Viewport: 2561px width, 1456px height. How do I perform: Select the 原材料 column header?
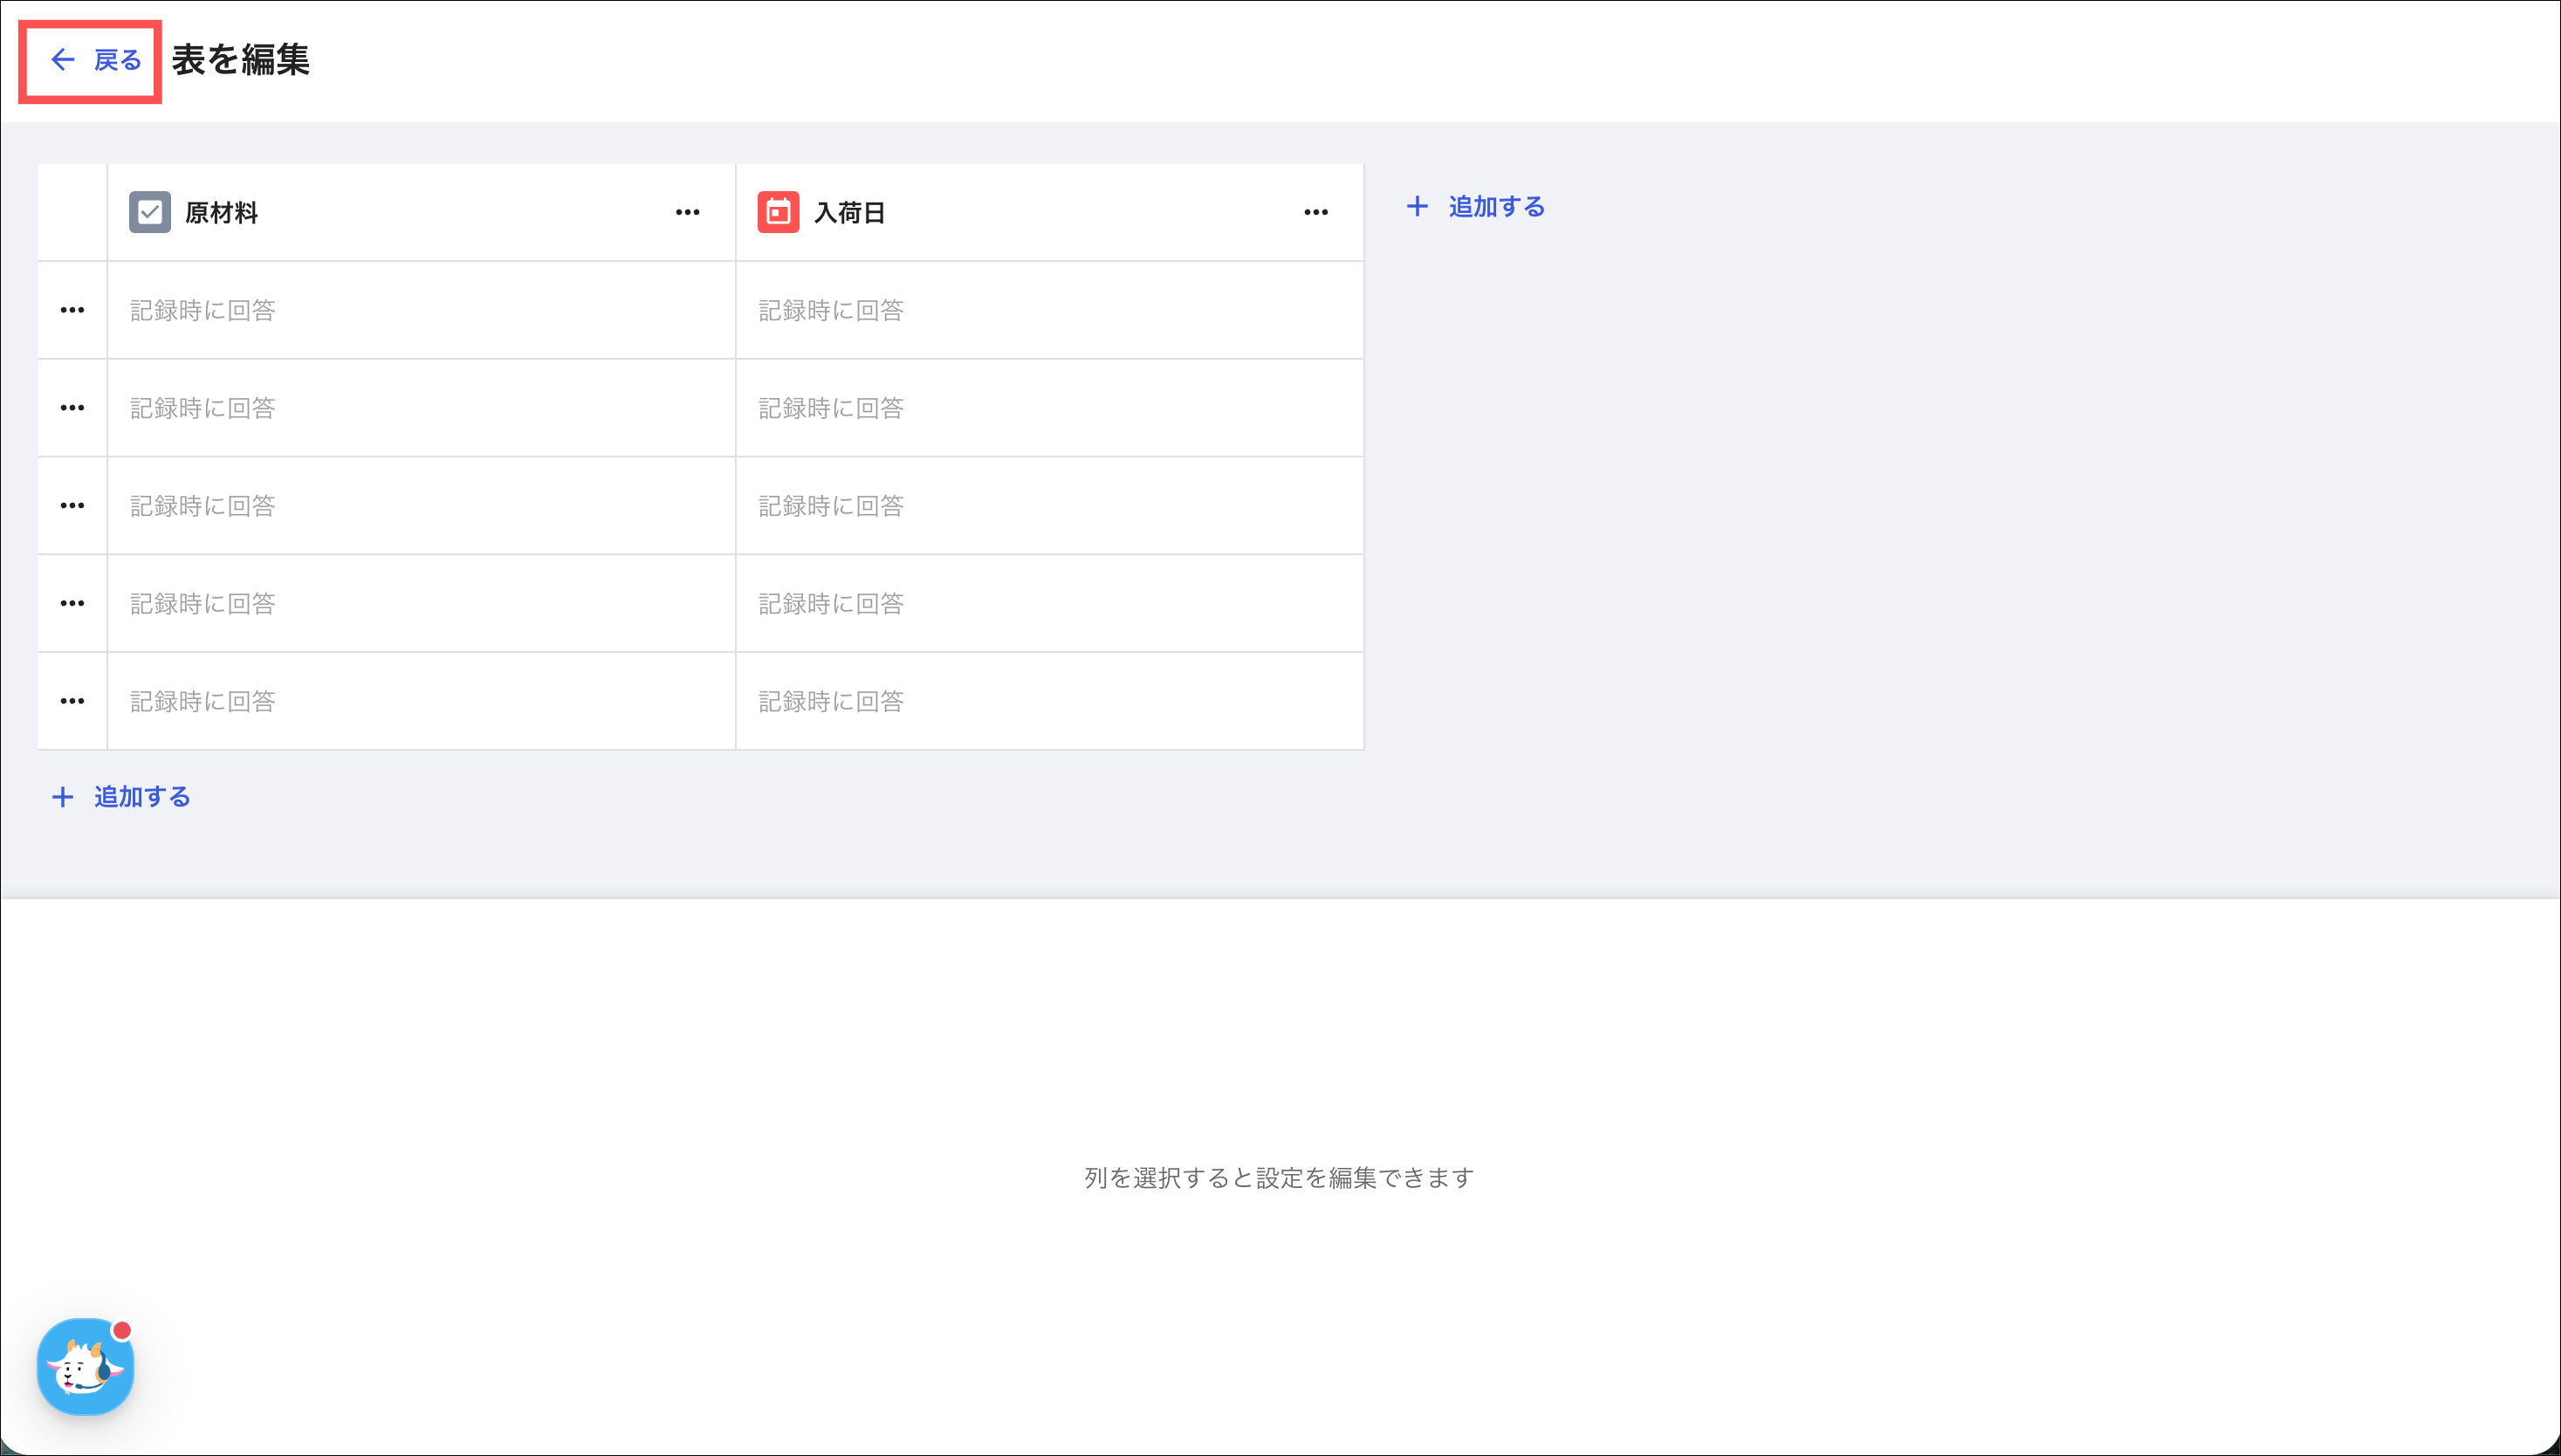click(x=421, y=212)
